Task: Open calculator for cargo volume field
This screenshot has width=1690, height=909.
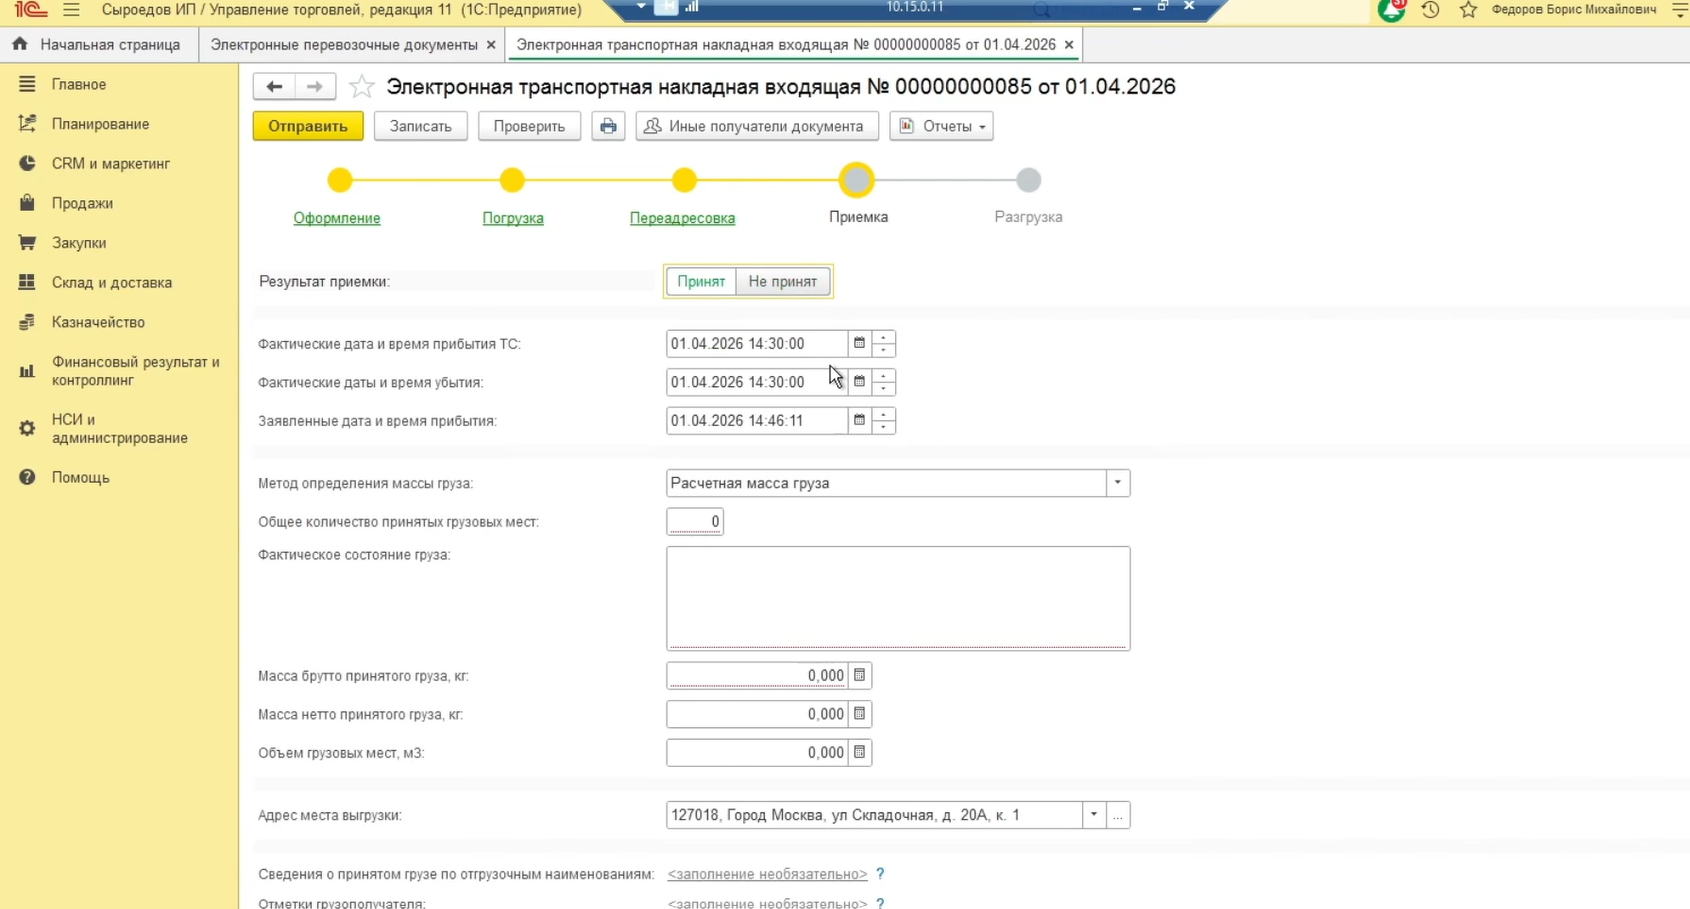Action: tap(859, 753)
